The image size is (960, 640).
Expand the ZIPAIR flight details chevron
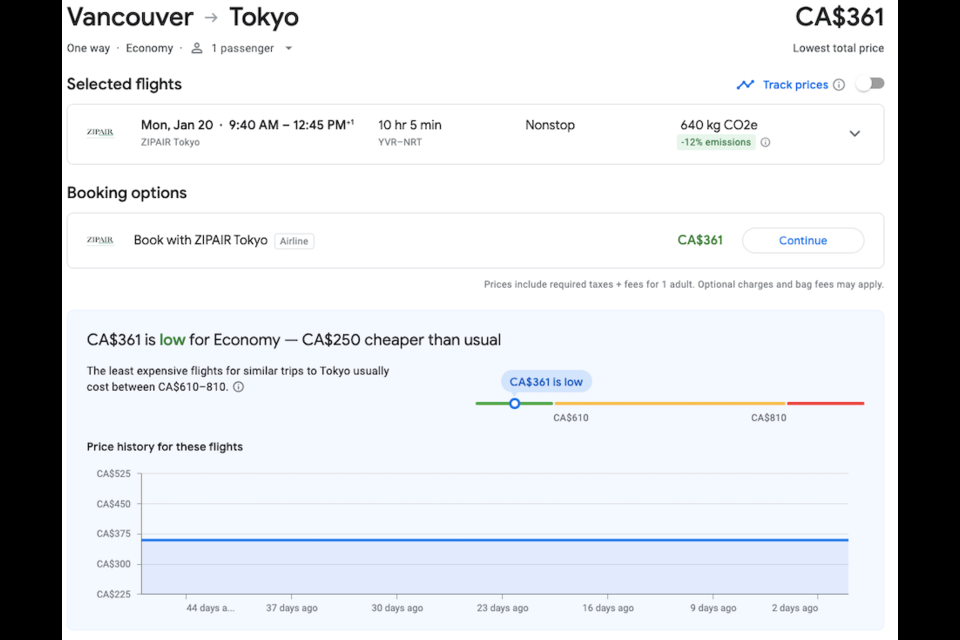click(855, 134)
